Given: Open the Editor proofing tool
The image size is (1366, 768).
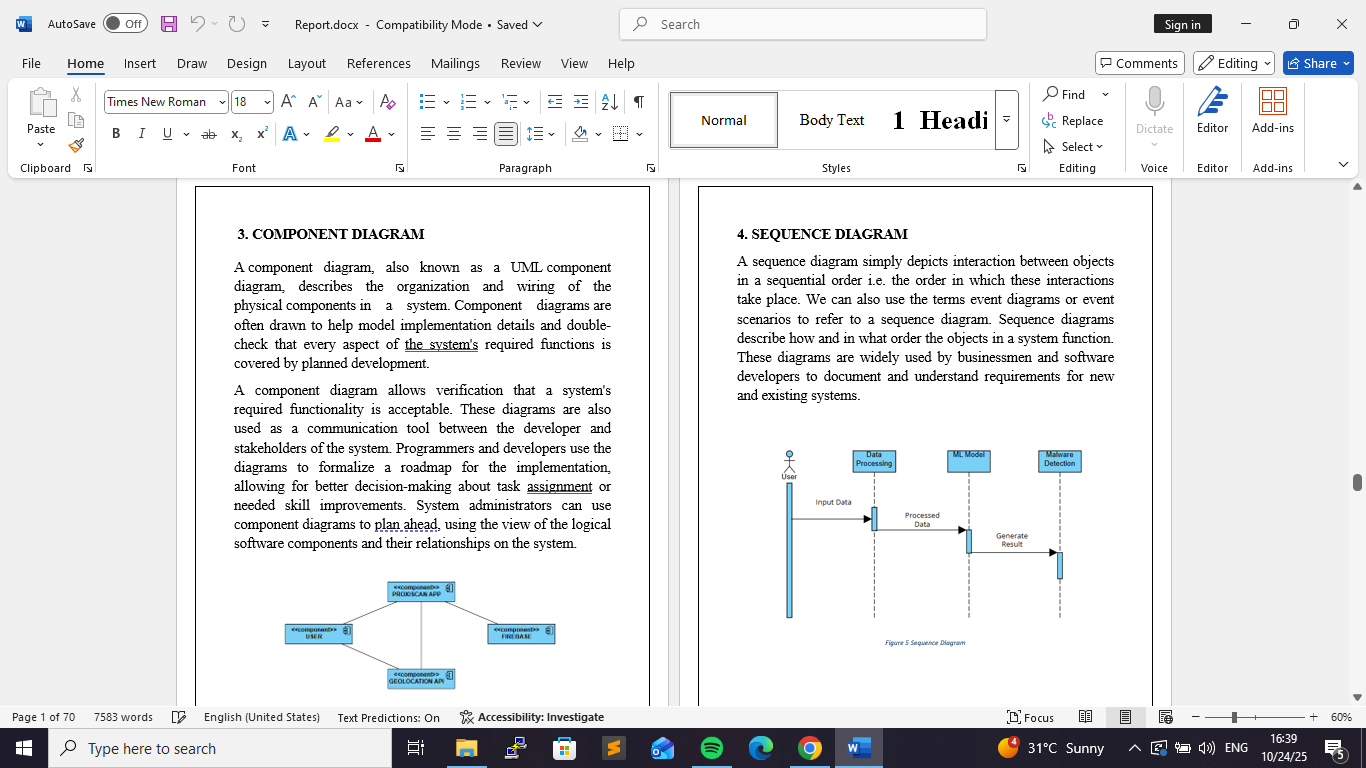Looking at the screenshot, I should pyautogui.click(x=1212, y=110).
